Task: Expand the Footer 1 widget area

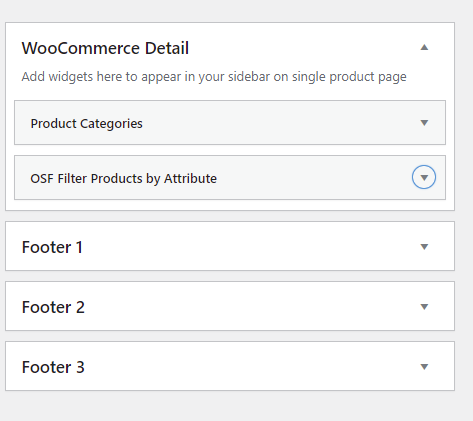Action: click(230, 246)
